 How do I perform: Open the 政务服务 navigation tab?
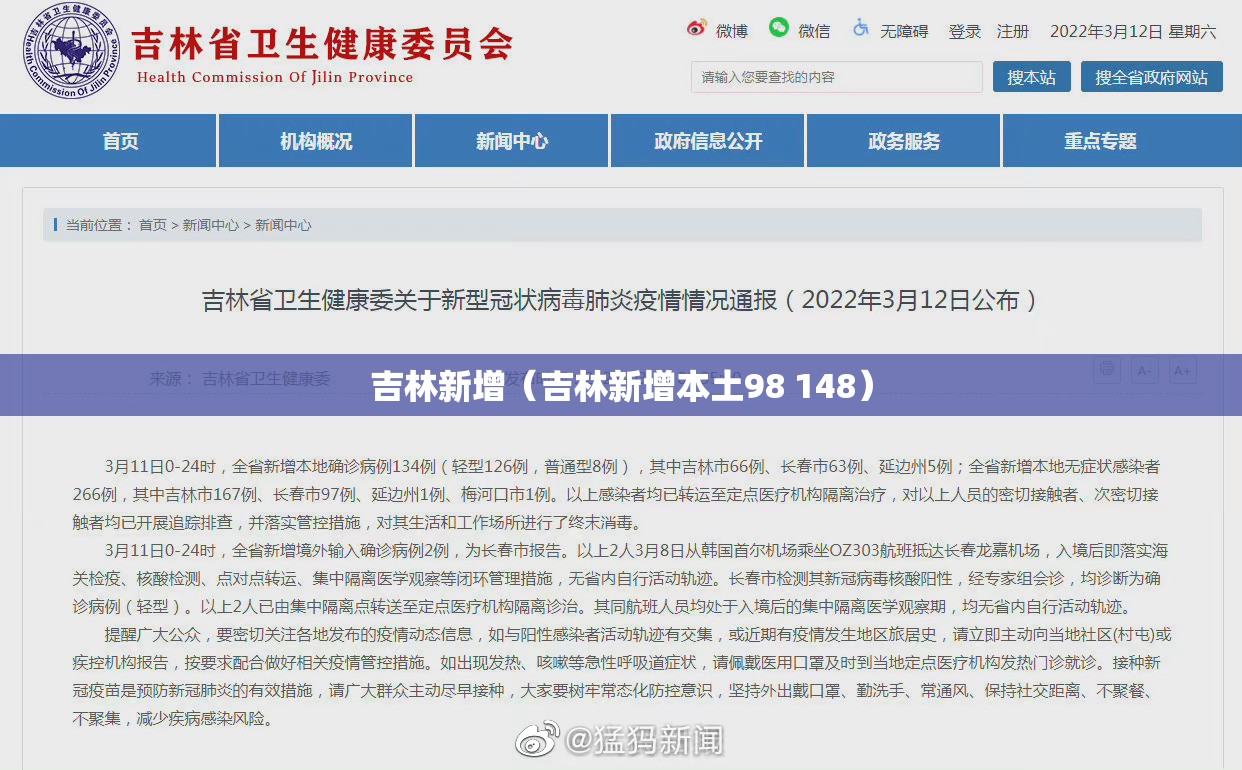coord(904,141)
